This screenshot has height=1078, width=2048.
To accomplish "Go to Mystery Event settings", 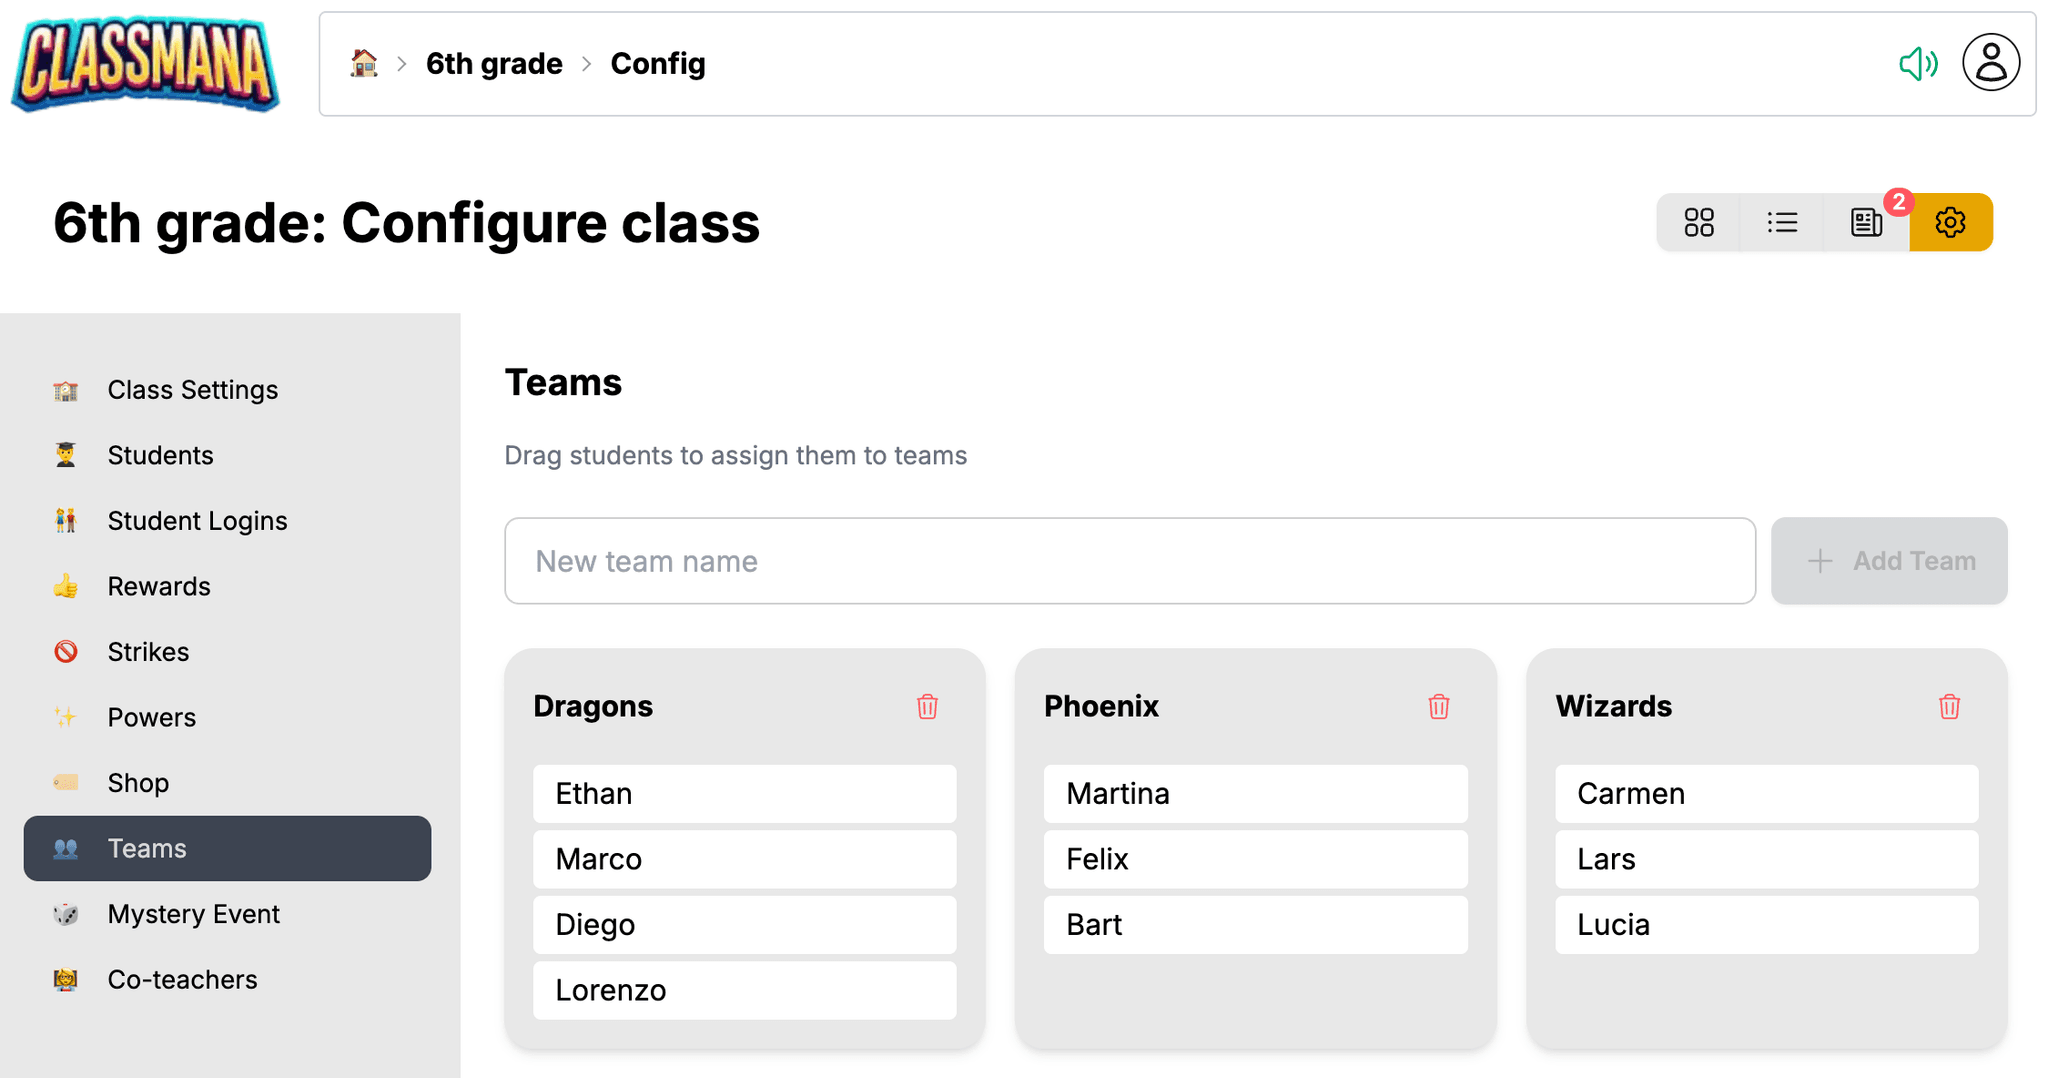I will (193, 913).
